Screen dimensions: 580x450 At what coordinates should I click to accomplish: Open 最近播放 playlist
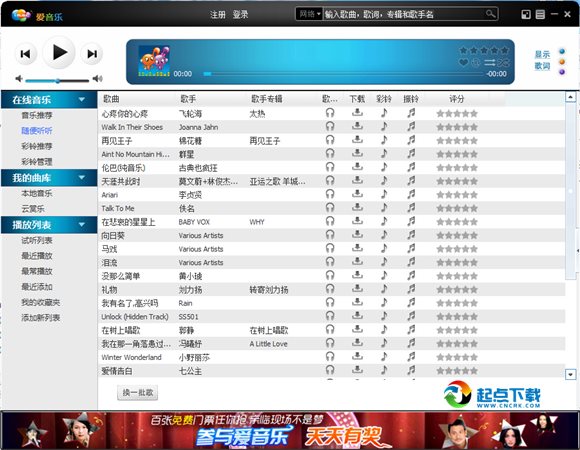click(37, 256)
